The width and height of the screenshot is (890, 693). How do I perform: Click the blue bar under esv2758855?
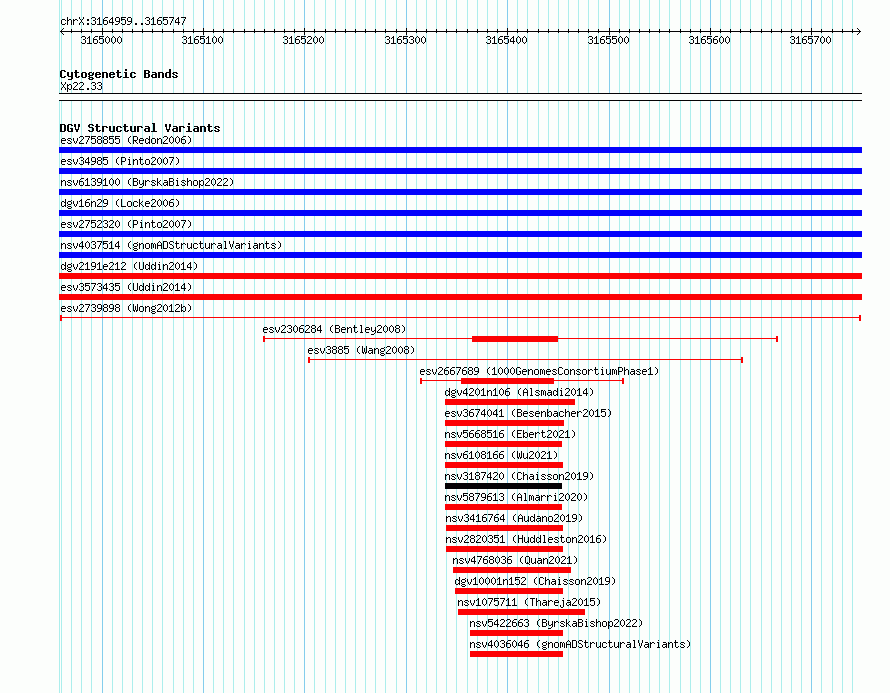pyautogui.click(x=460, y=150)
